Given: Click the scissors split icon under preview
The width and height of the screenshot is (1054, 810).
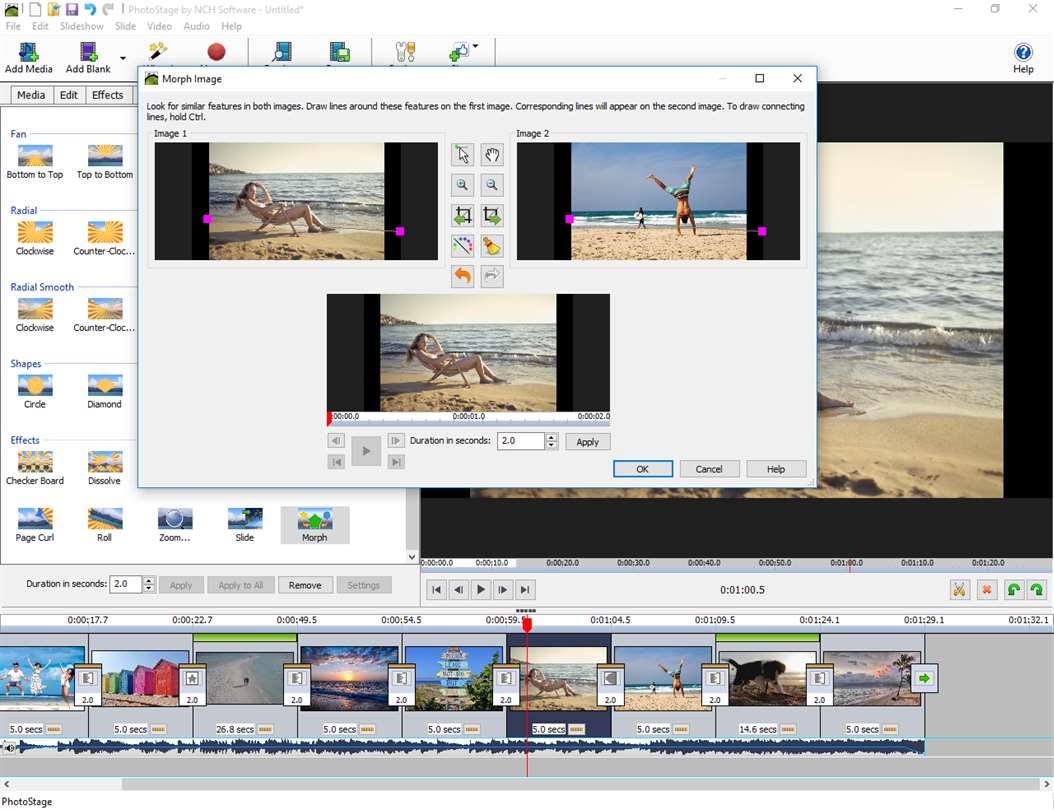Looking at the screenshot, I should [x=959, y=590].
